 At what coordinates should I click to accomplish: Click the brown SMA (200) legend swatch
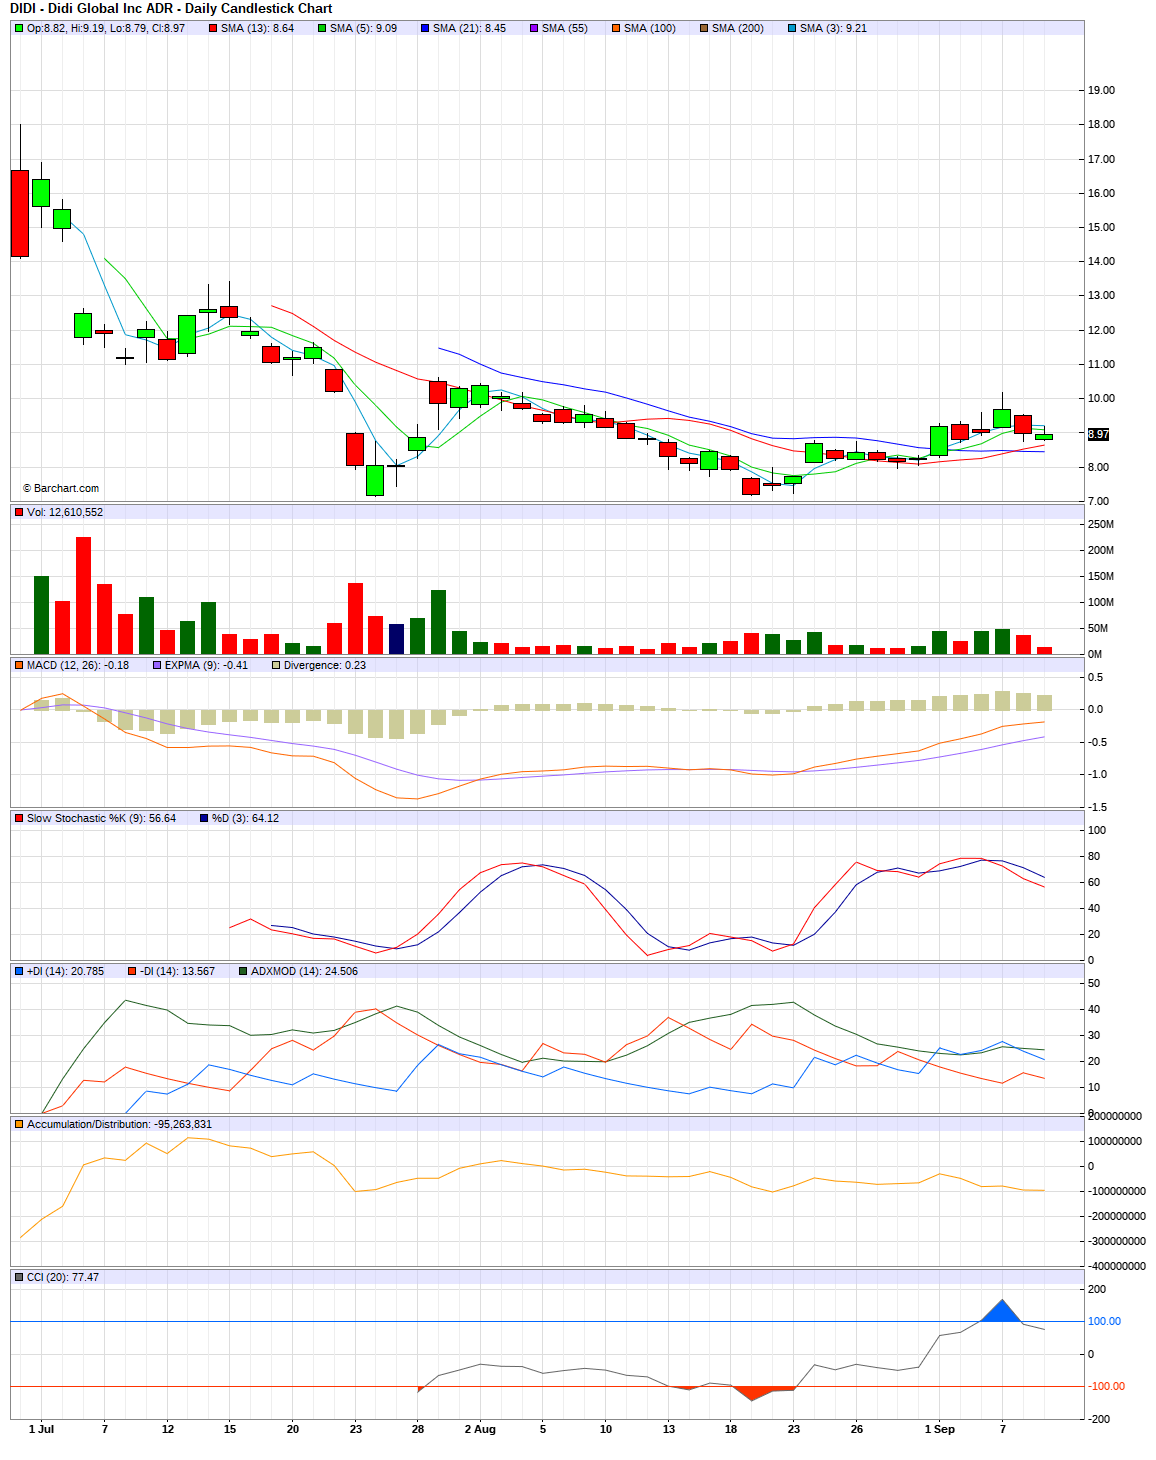pyautogui.click(x=704, y=28)
